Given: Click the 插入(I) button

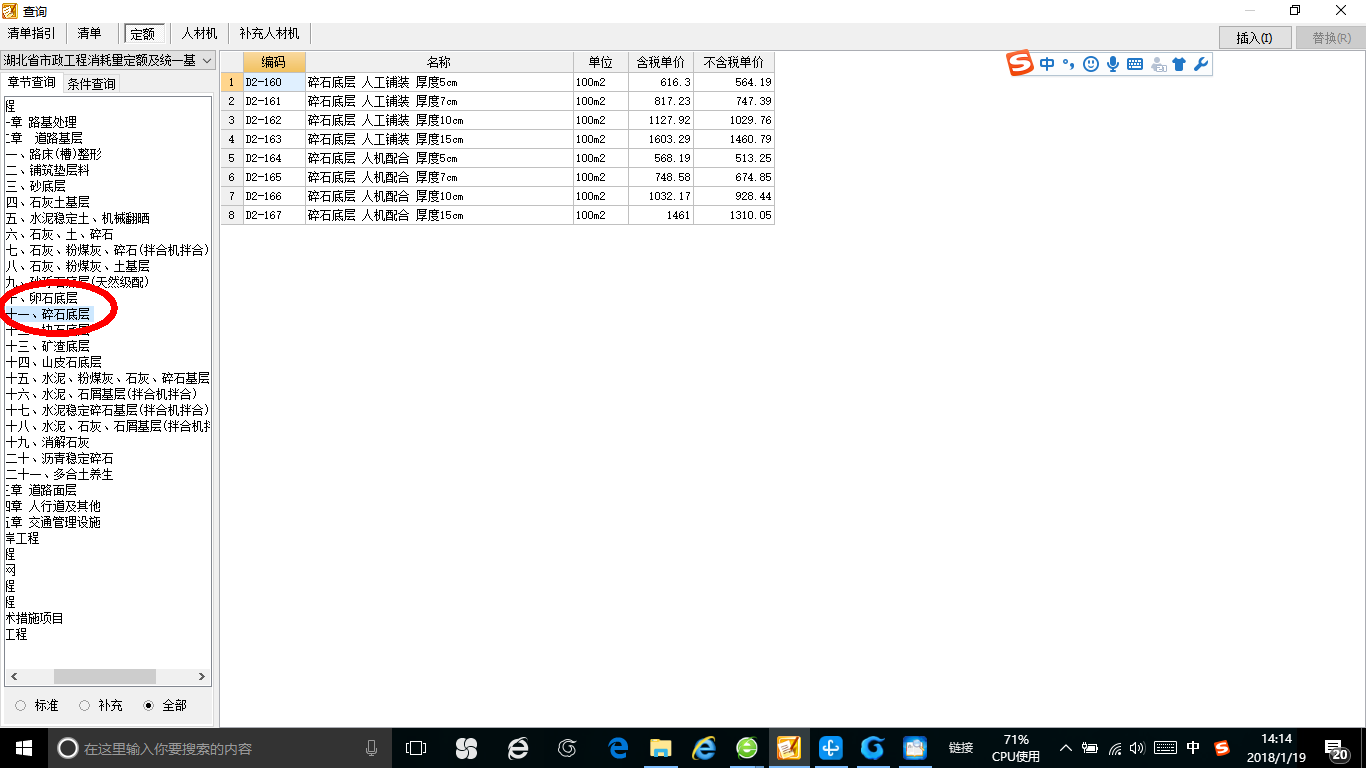Looking at the screenshot, I should coord(1254,38).
